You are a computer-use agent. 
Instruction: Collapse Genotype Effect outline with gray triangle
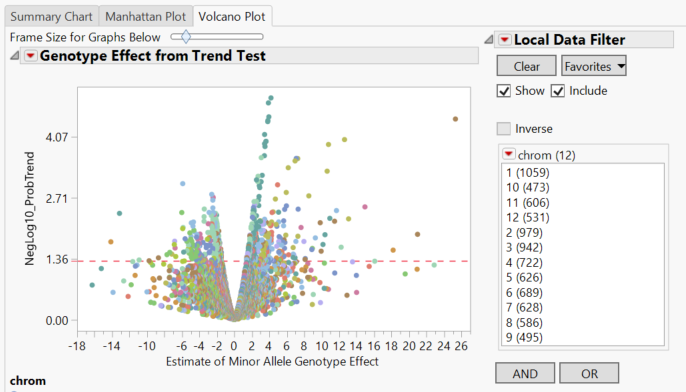click(x=14, y=56)
